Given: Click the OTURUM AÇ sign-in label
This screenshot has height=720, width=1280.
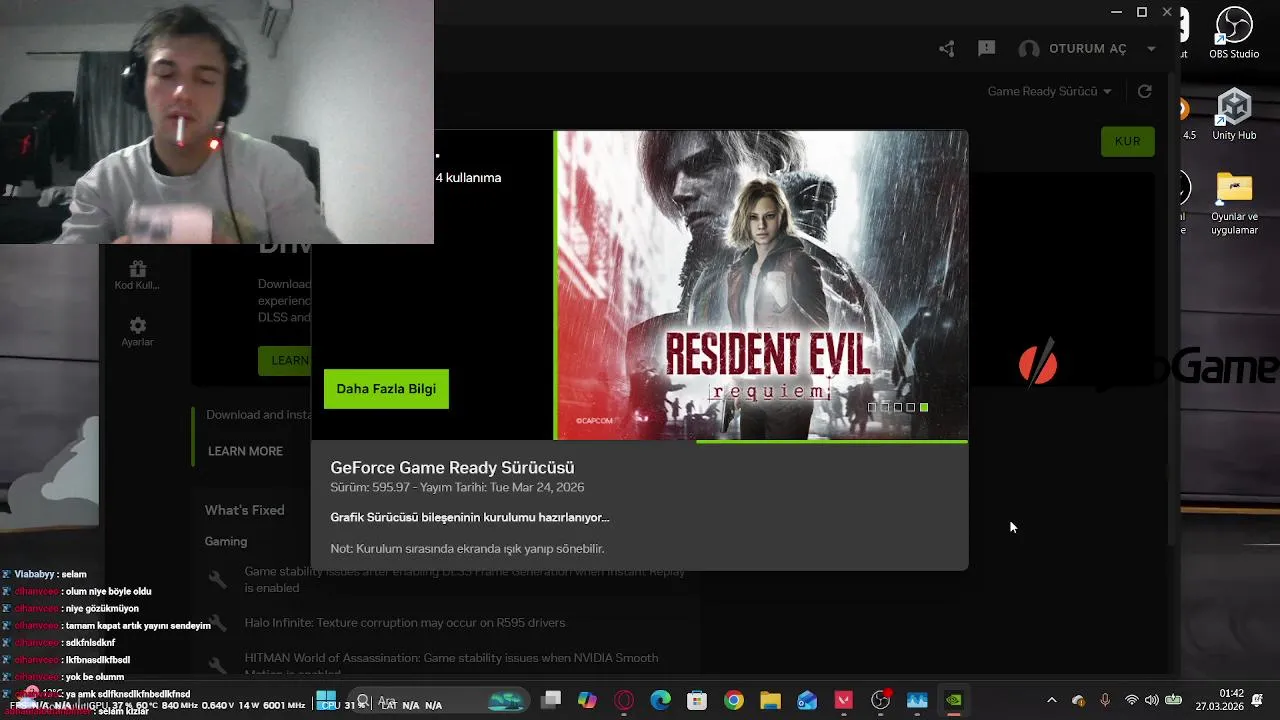Looking at the screenshot, I should point(1087,49).
